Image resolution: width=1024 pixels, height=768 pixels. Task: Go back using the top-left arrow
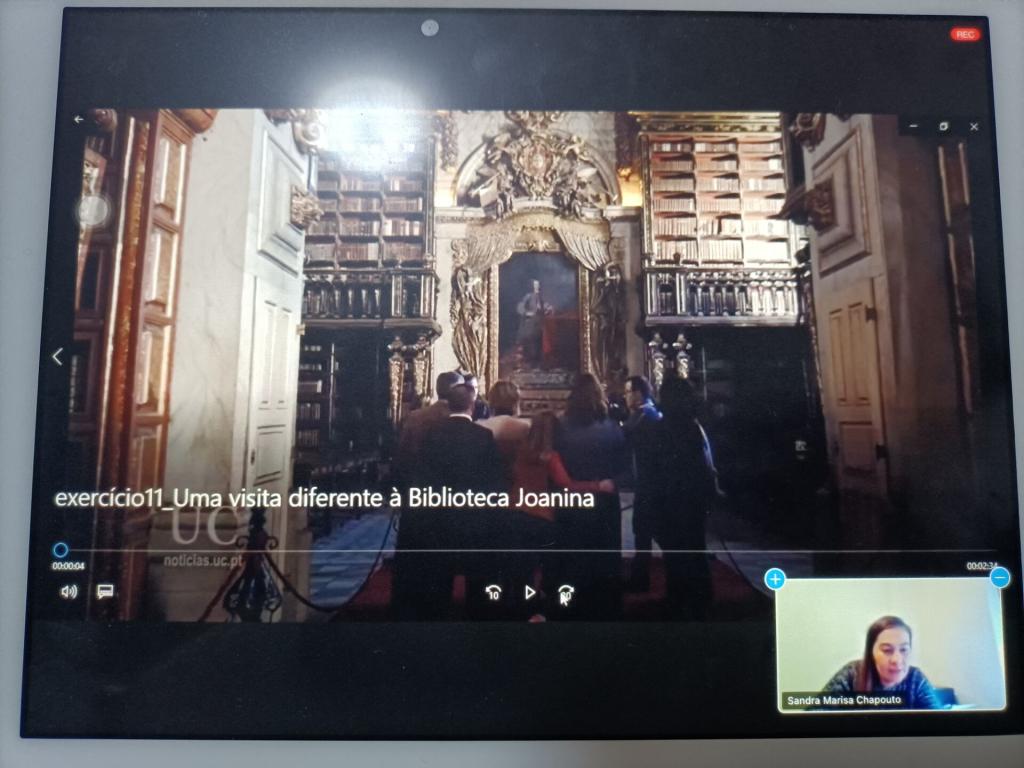pyautogui.click(x=79, y=119)
